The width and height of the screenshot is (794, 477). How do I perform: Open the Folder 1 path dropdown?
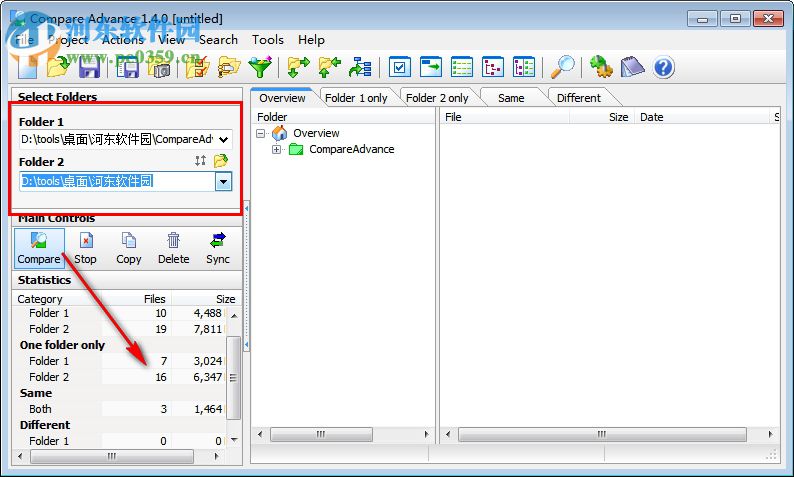(x=223, y=139)
